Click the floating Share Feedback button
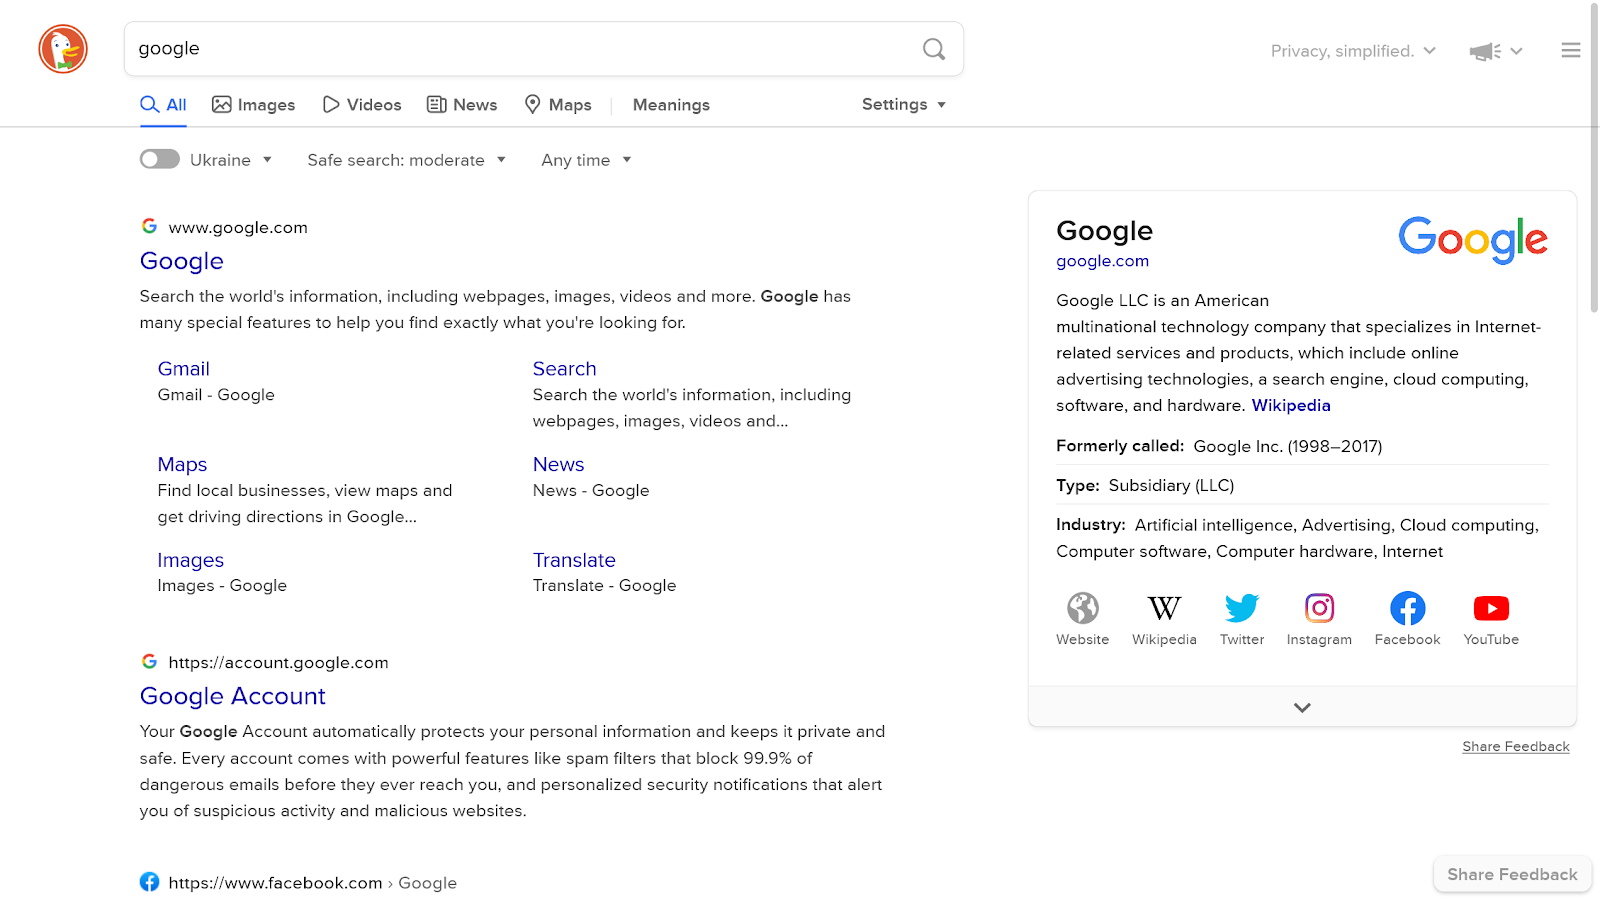 click(1512, 874)
